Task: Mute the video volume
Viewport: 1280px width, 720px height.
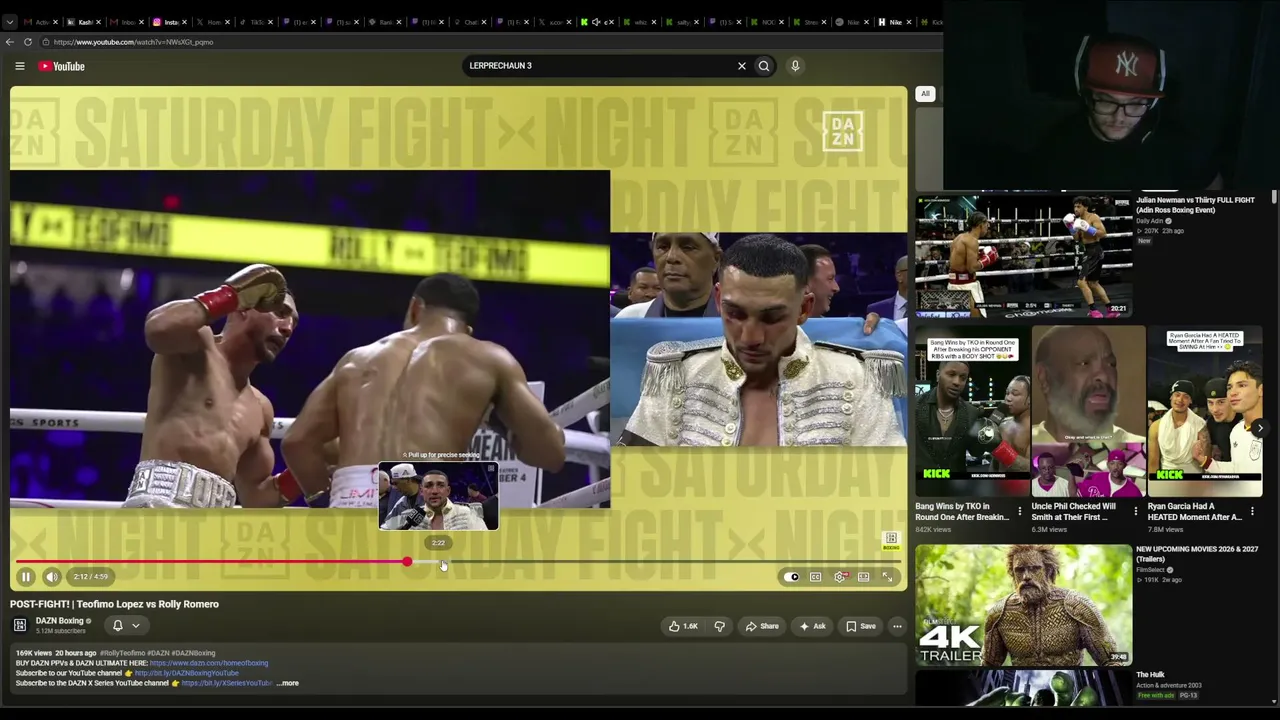Action: [x=51, y=577]
